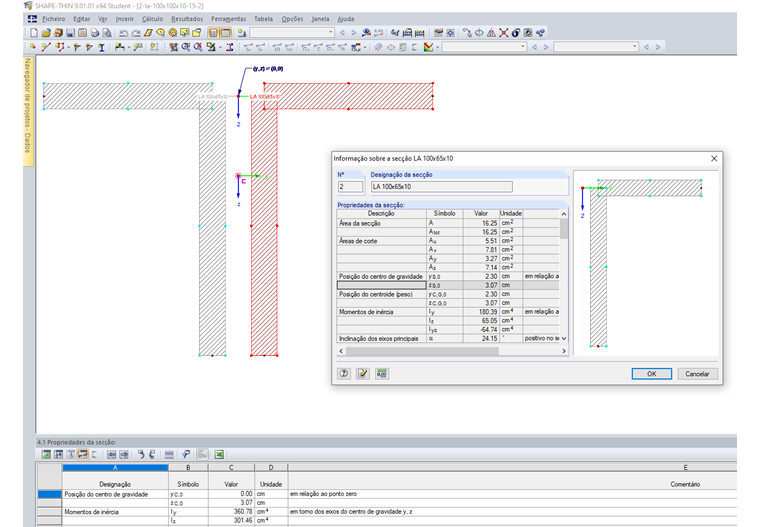Open color results palette icon
This screenshot has width=760, height=527.
click(428, 47)
